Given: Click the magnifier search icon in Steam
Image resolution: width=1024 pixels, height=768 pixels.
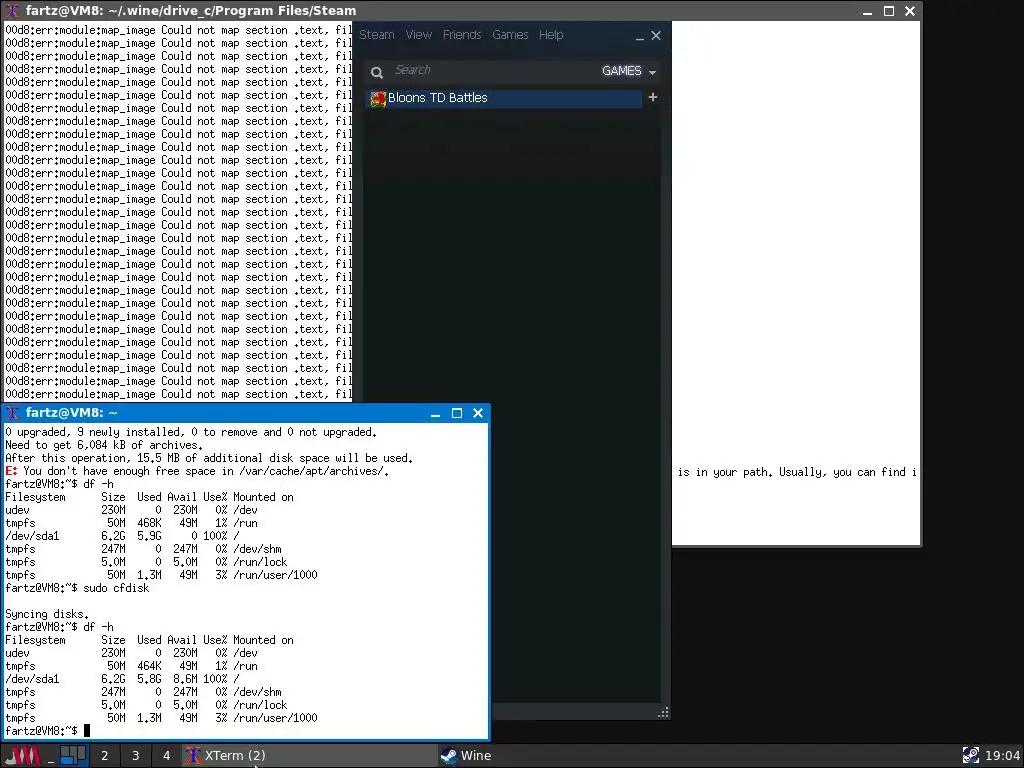Looking at the screenshot, I should click(377, 72).
